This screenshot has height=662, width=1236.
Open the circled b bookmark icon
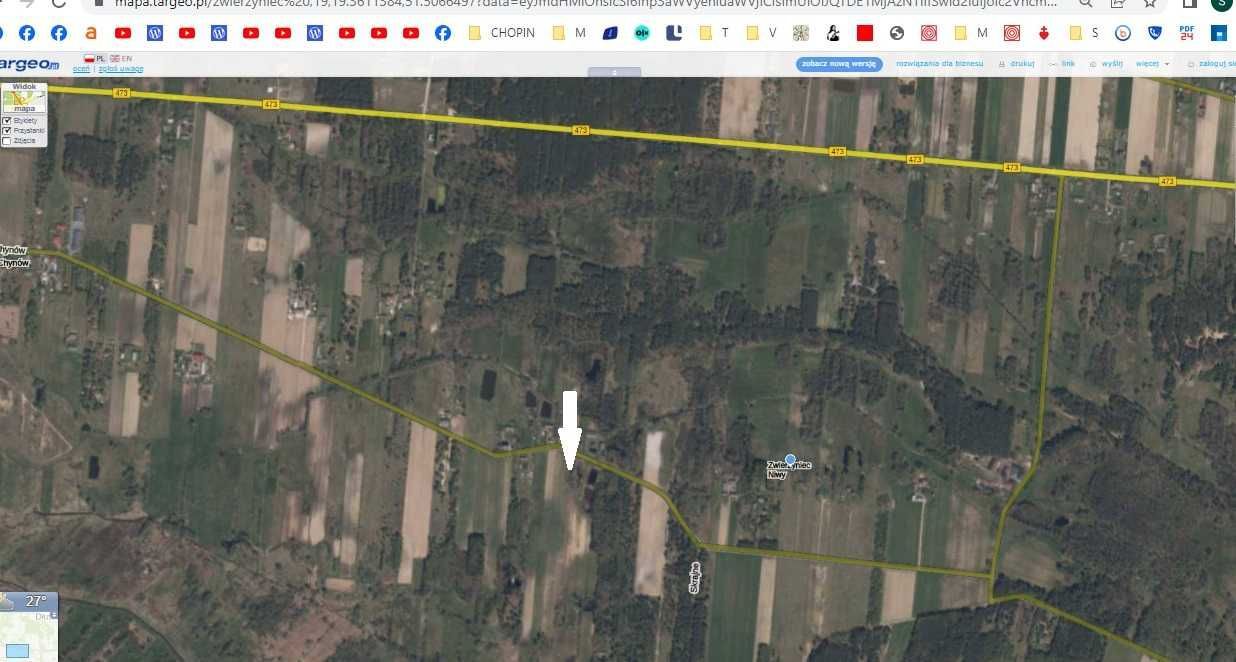(1123, 33)
